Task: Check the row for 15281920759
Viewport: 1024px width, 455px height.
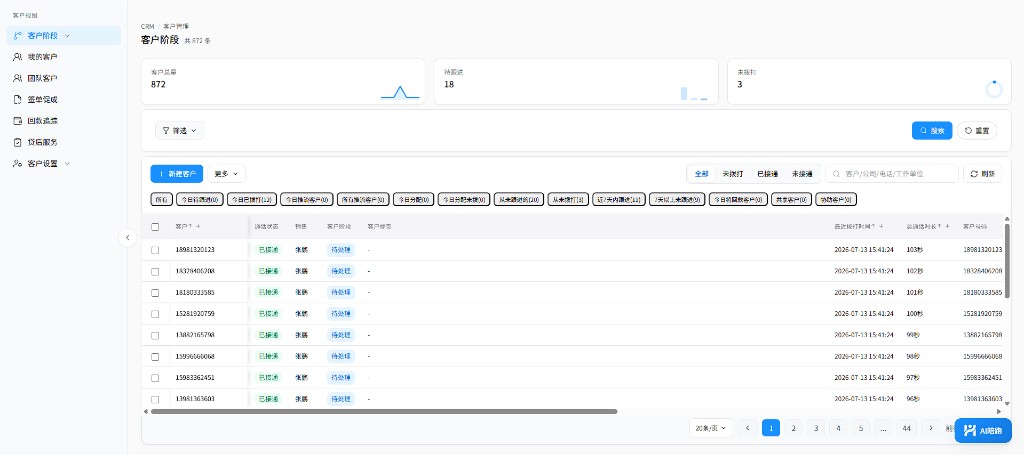Action: (x=155, y=314)
